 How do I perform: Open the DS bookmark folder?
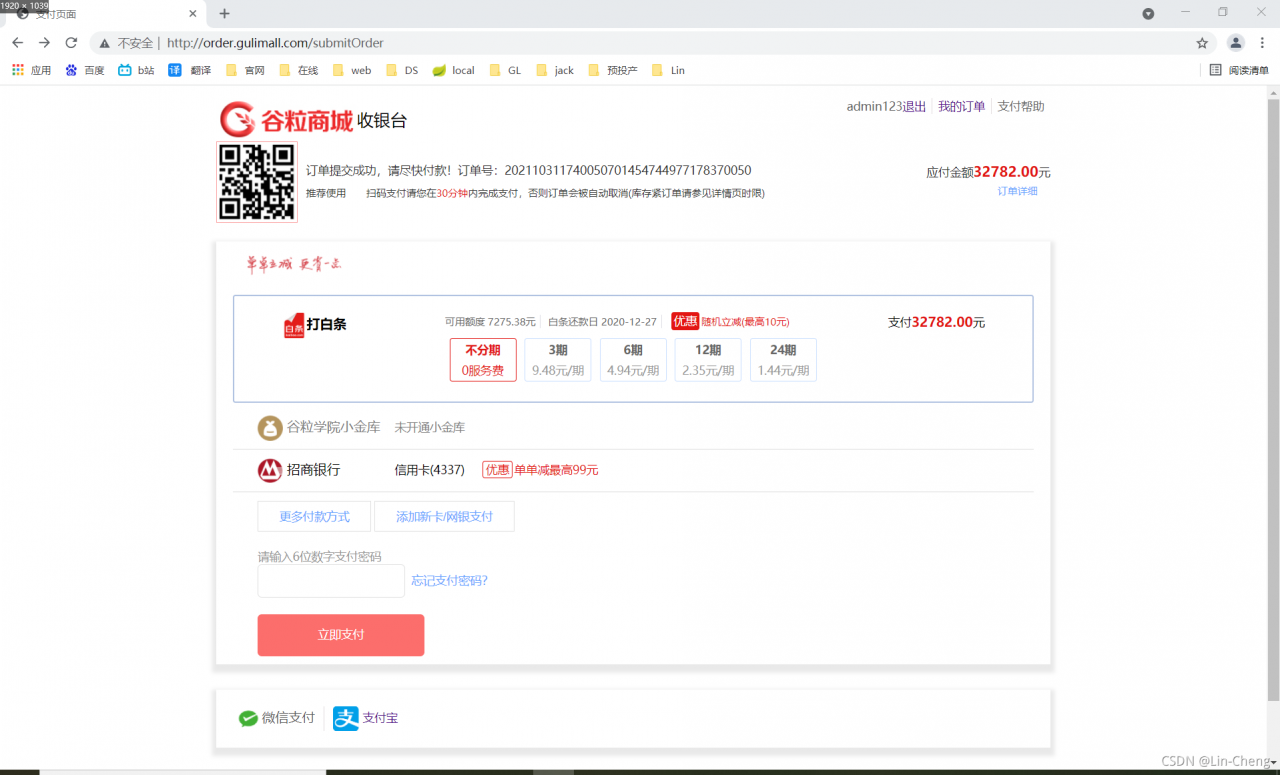click(x=402, y=70)
